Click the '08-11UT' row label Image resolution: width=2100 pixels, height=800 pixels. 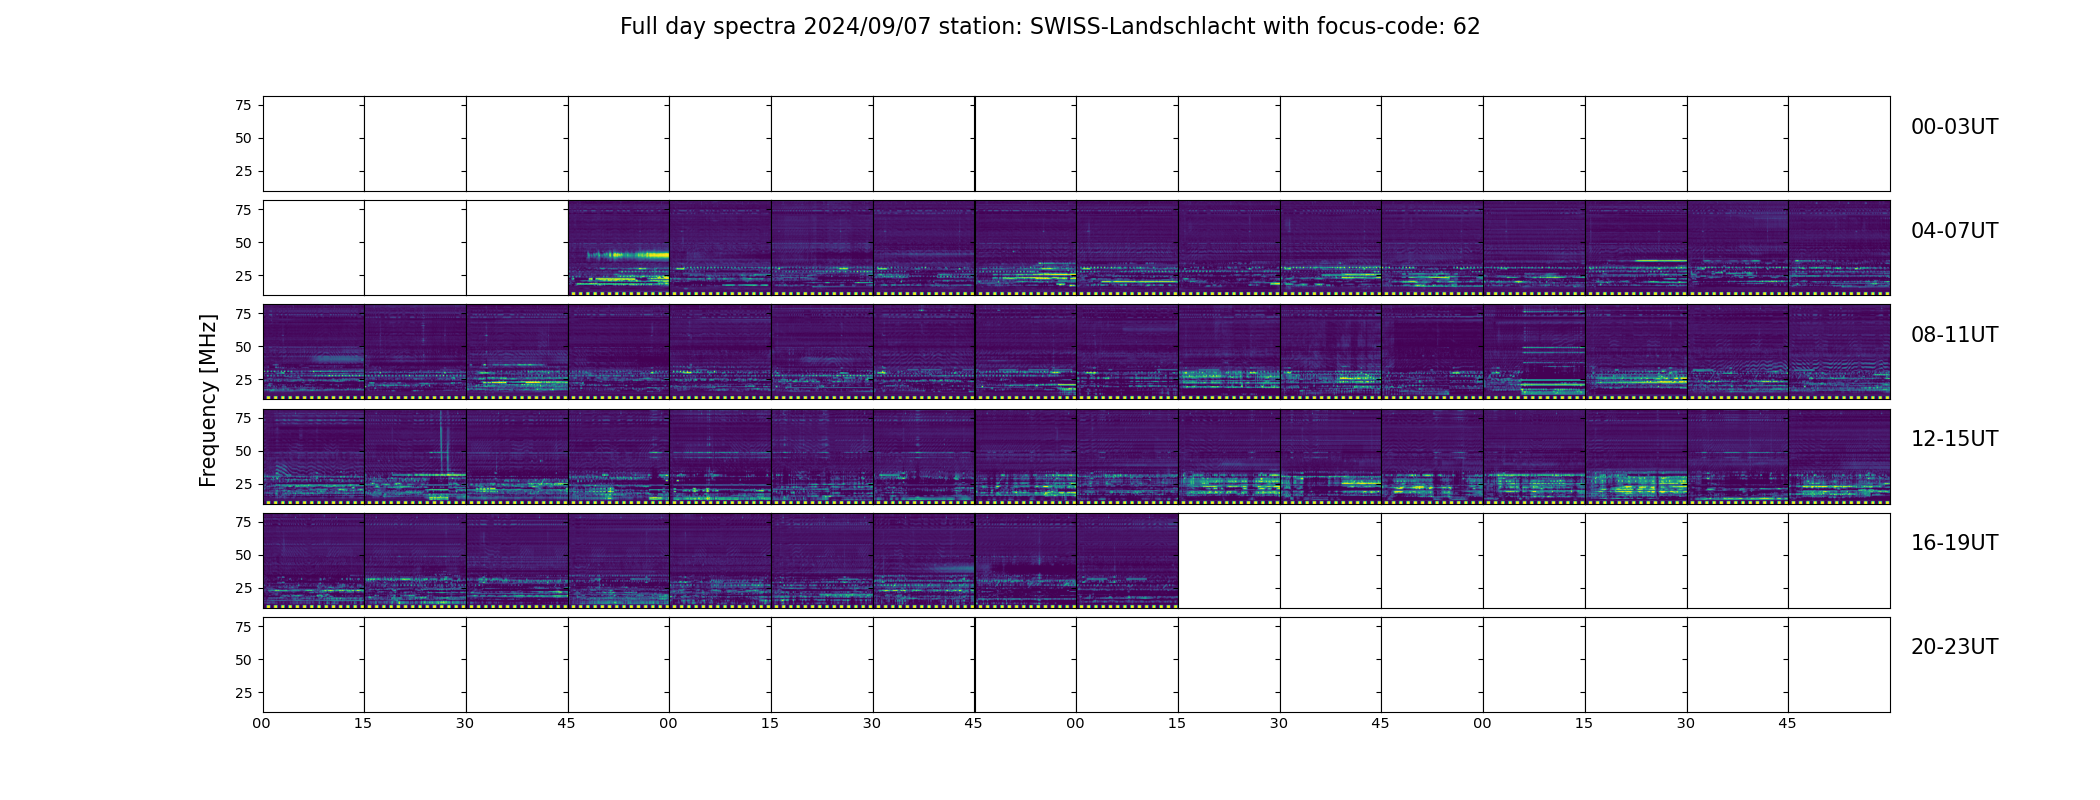click(1954, 335)
